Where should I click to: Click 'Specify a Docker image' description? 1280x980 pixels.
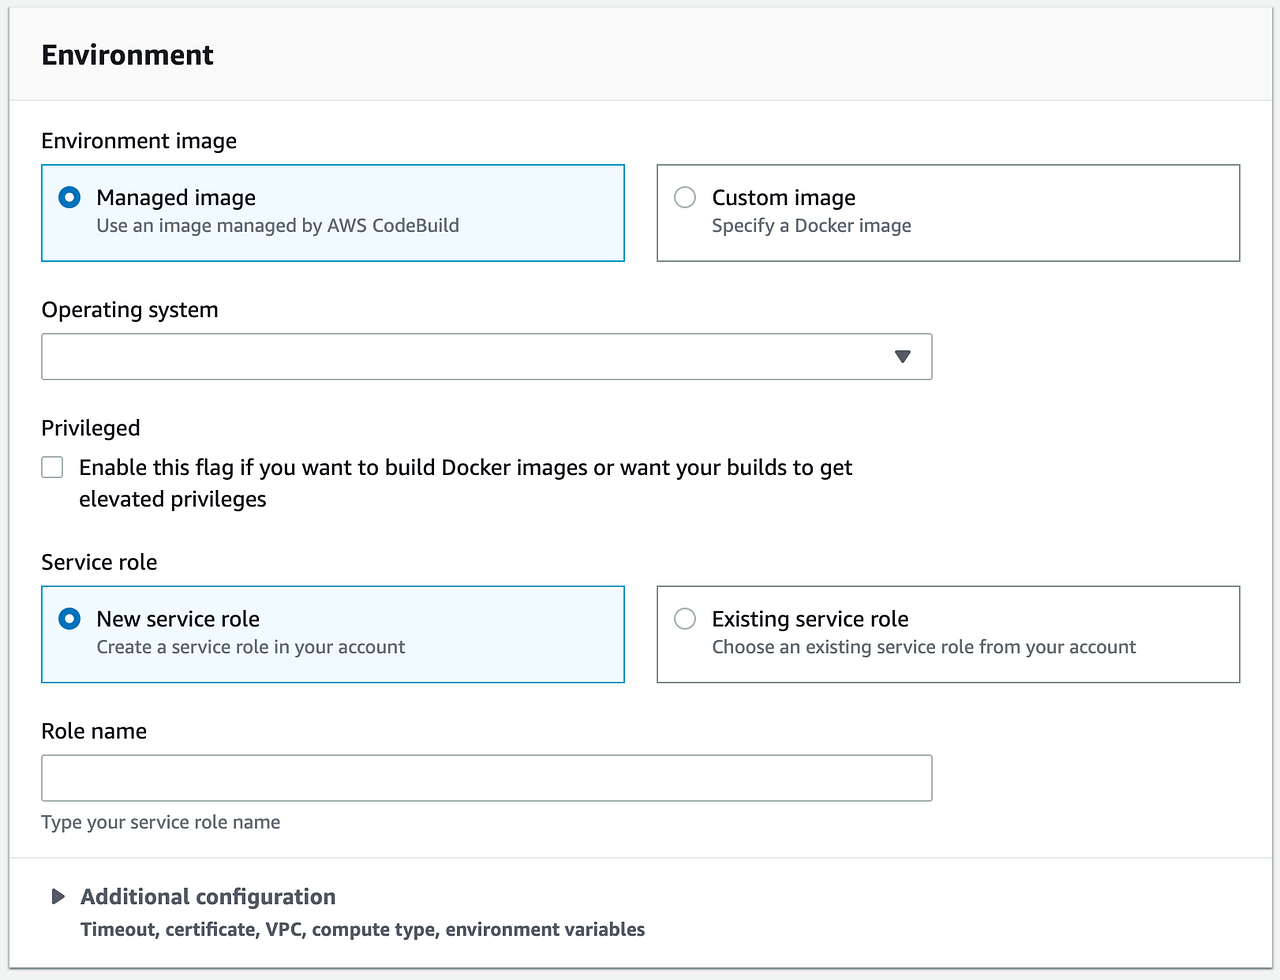point(811,226)
